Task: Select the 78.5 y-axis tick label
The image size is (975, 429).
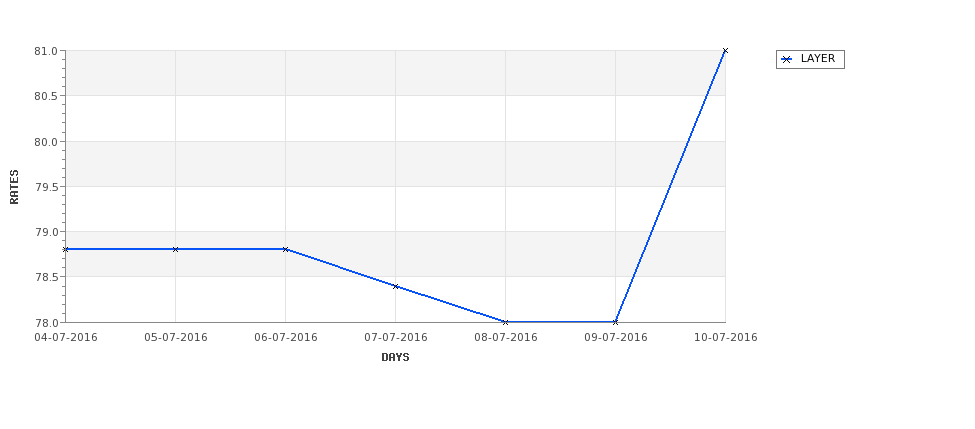Action: click(46, 277)
